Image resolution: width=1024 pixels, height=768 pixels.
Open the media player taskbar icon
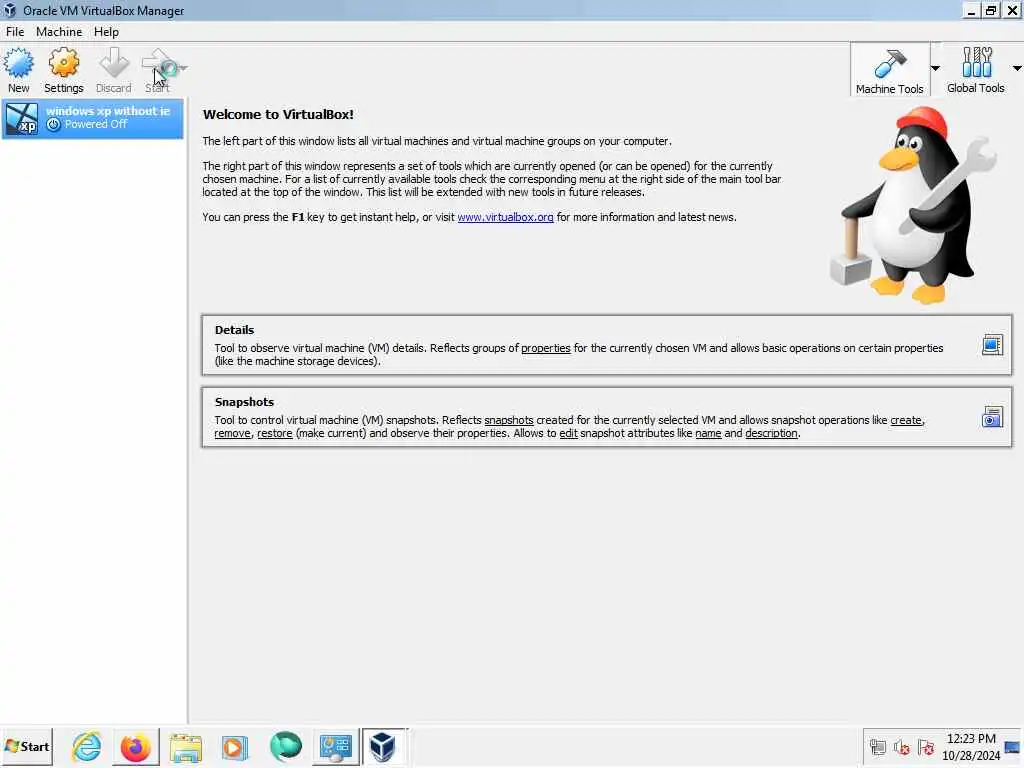(x=234, y=747)
